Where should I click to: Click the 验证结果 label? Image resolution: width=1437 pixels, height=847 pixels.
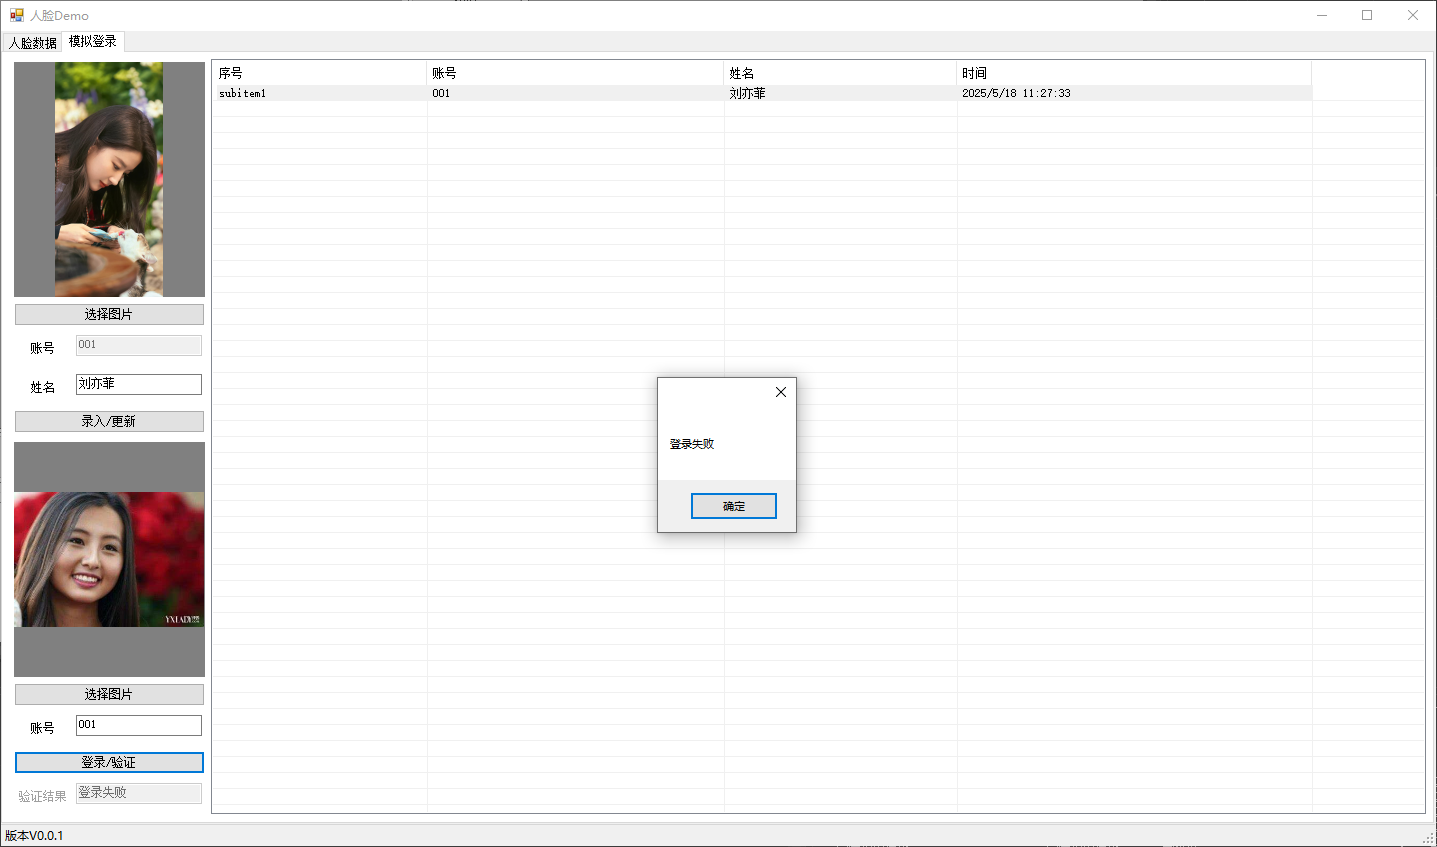coord(42,796)
